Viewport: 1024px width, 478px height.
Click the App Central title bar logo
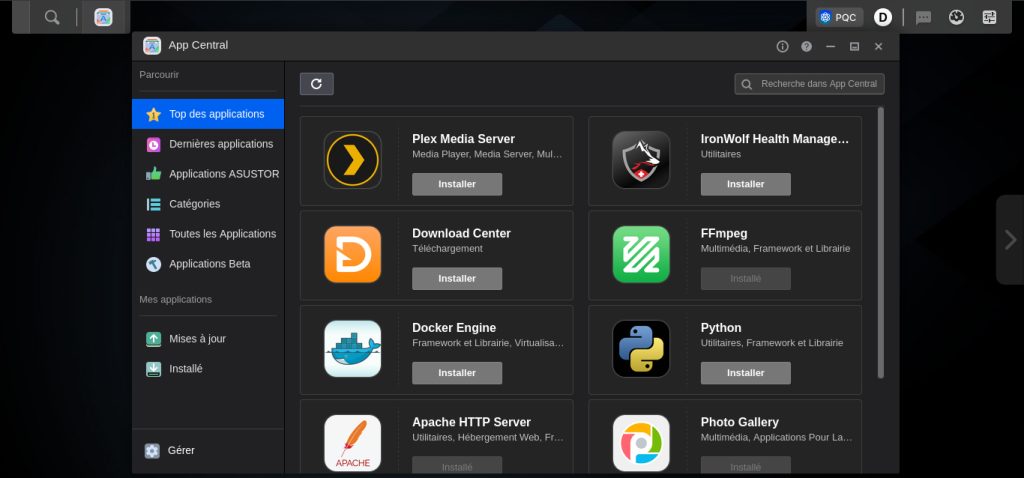tap(152, 46)
